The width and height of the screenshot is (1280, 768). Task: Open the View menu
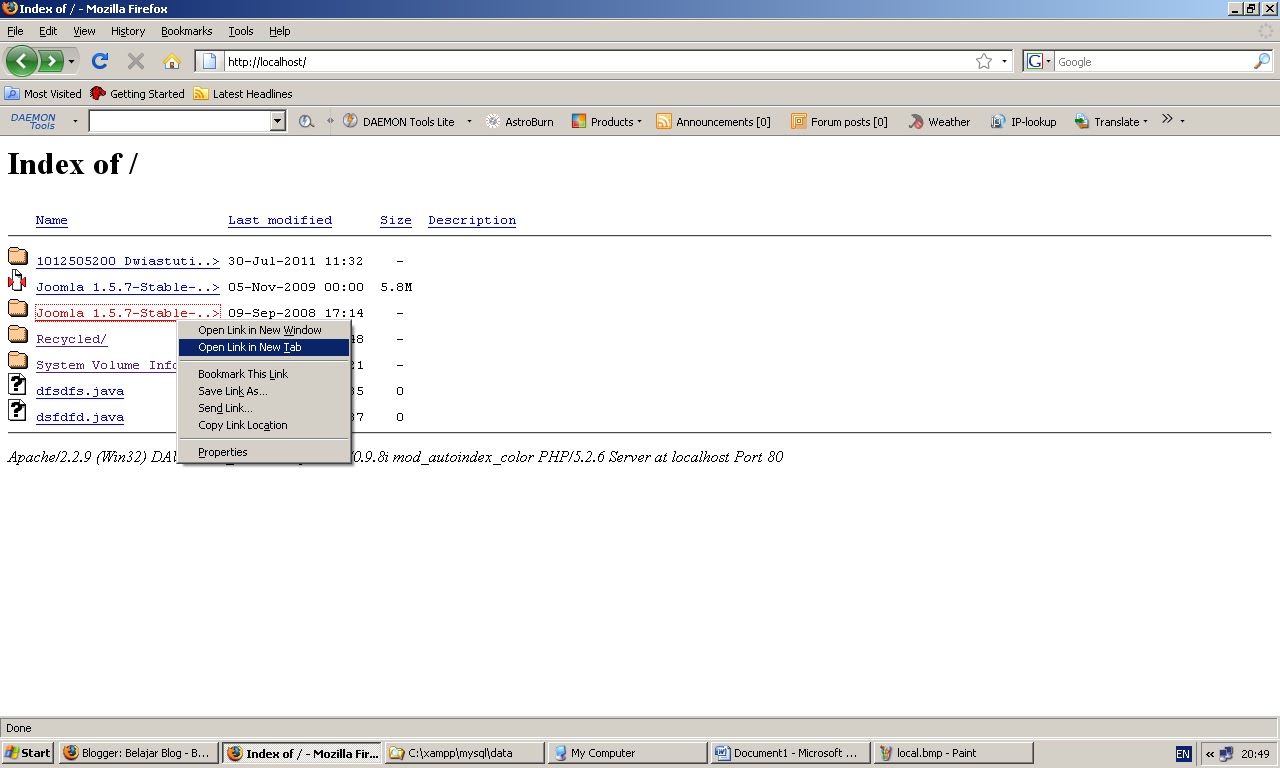point(84,31)
